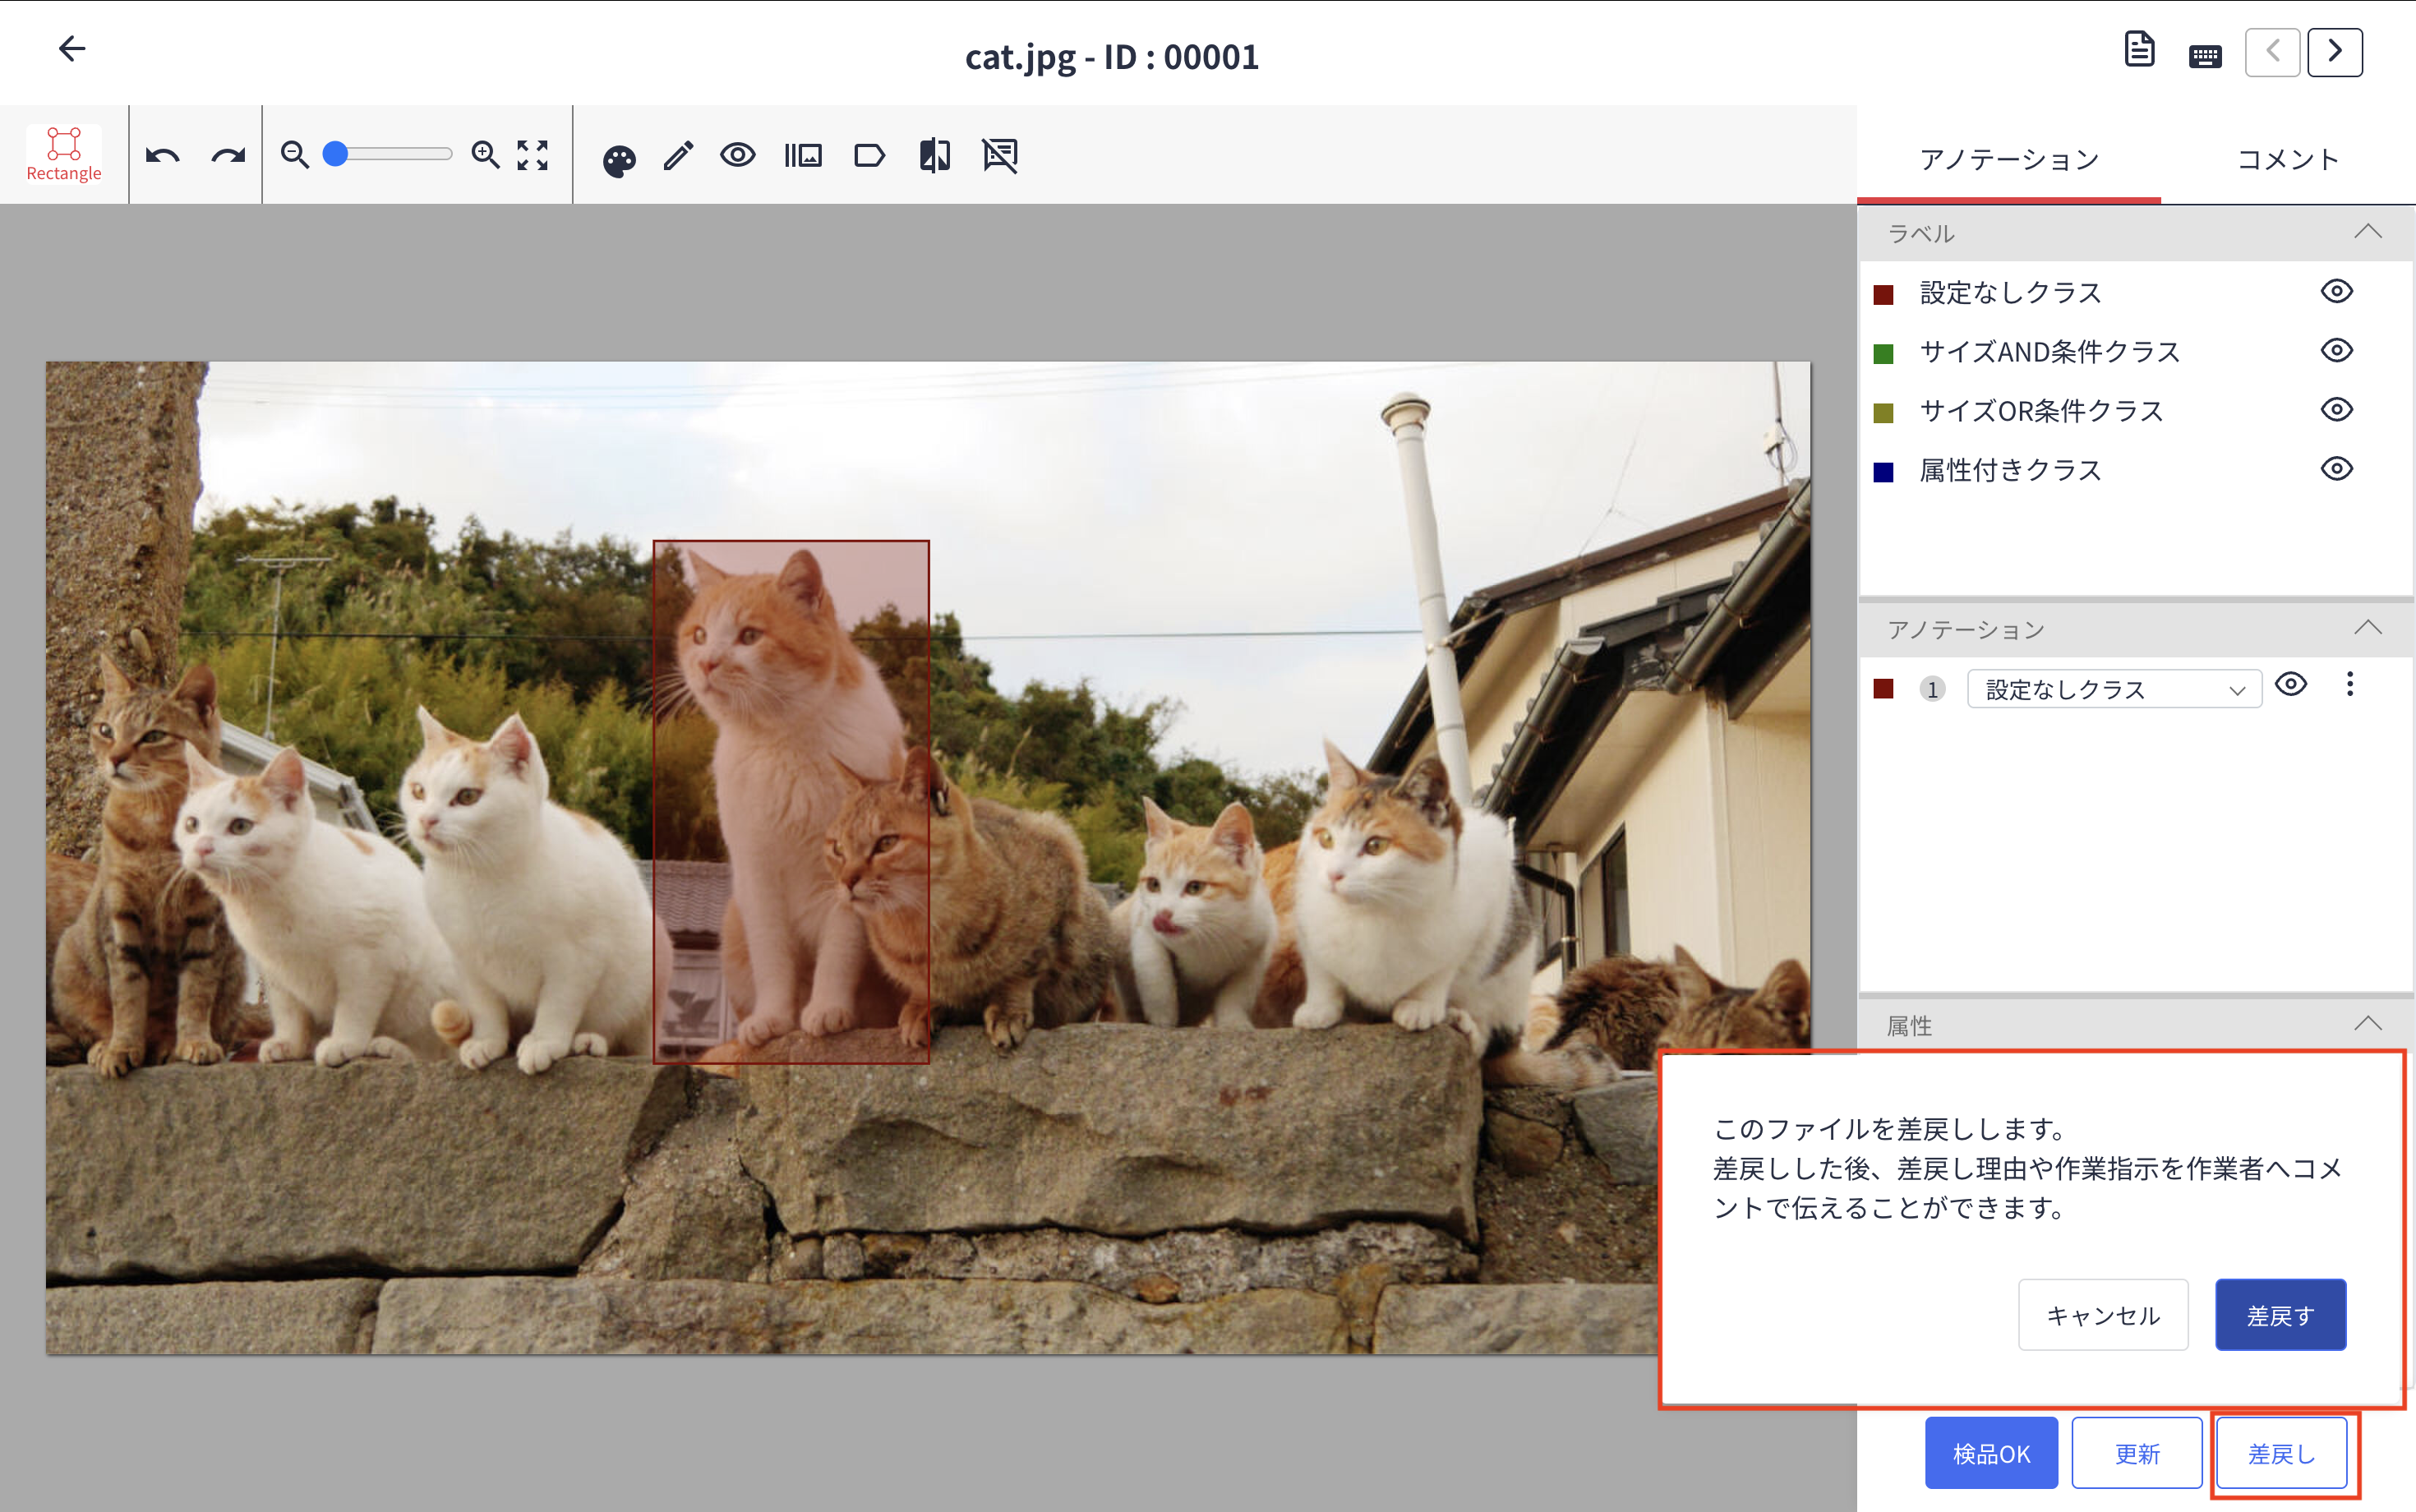Open the keyboard shortcuts icon

[2204, 56]
